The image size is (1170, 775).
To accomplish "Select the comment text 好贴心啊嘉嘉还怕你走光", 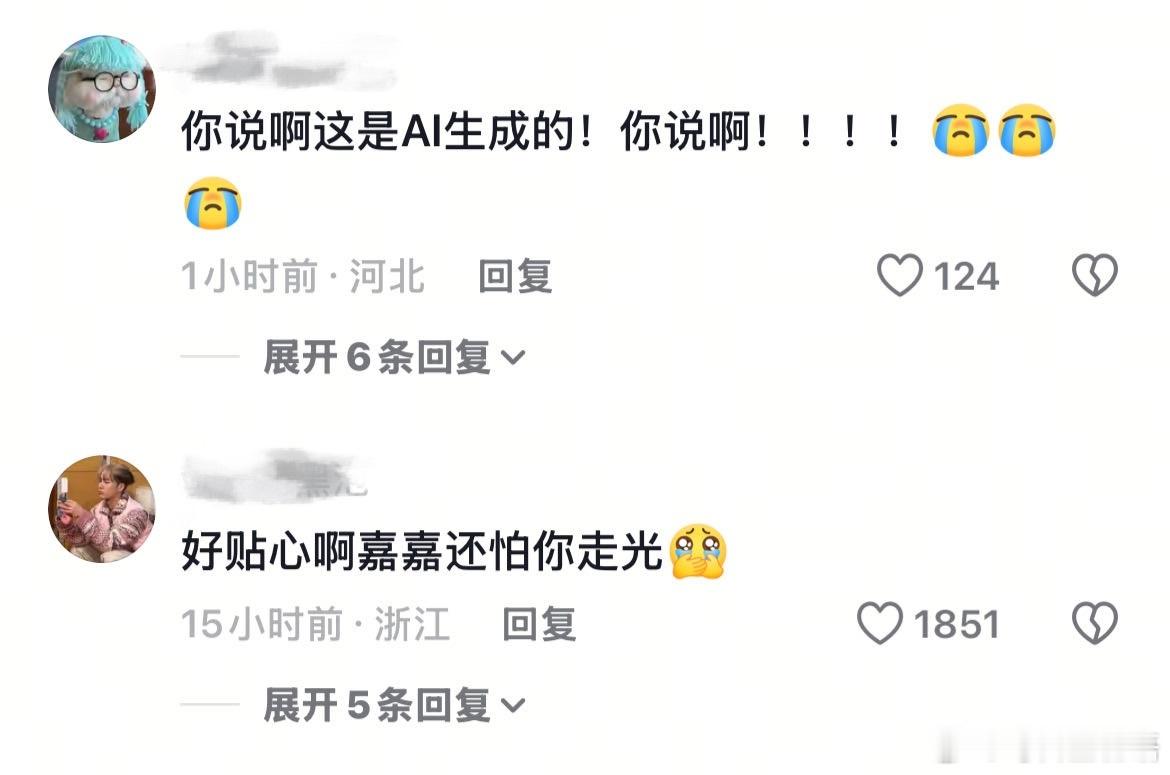I will [422, 552].
